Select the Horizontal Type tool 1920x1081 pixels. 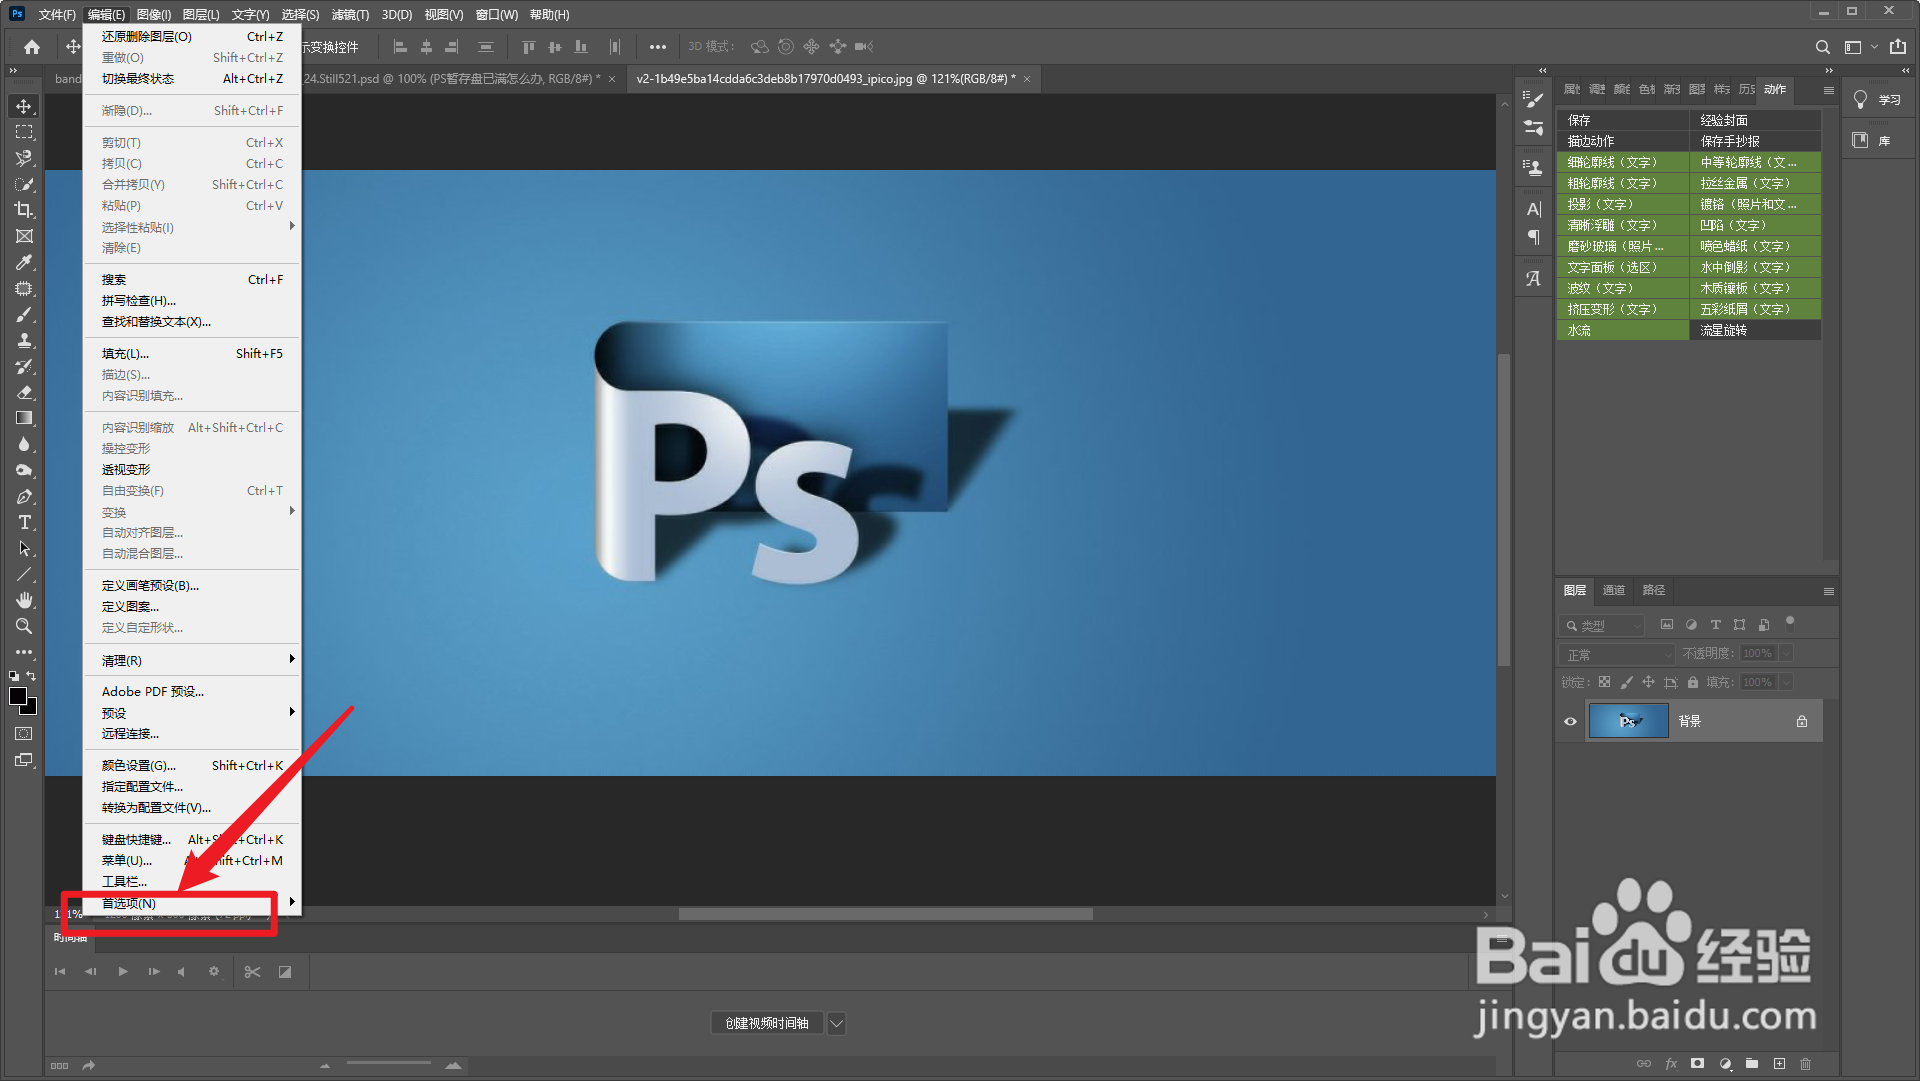pos(24,522)
